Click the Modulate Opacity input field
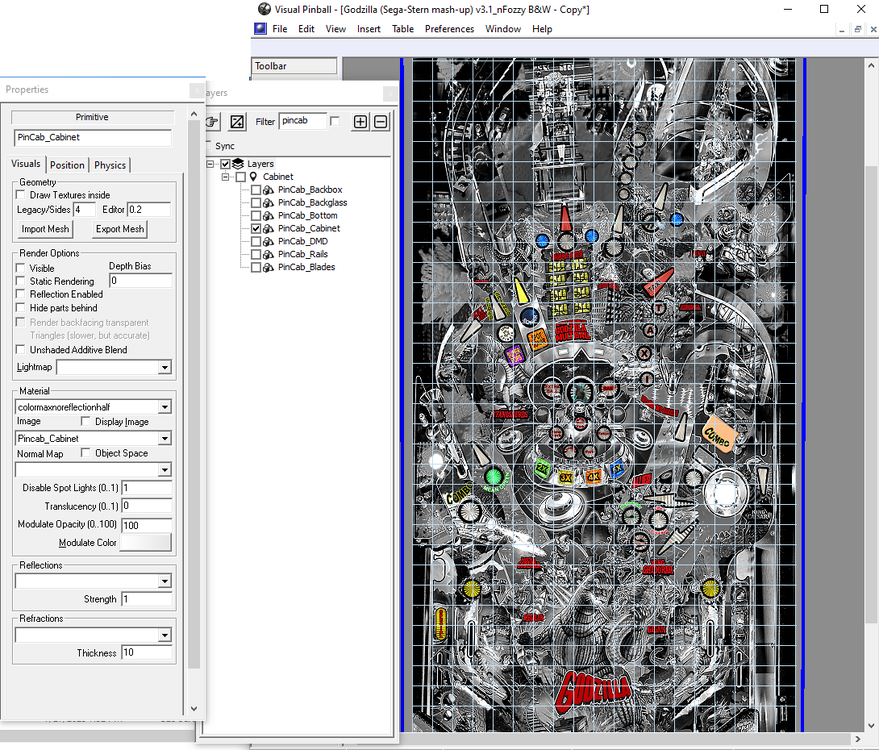This screenshot has height=750, width=879. tap(146, 525)
